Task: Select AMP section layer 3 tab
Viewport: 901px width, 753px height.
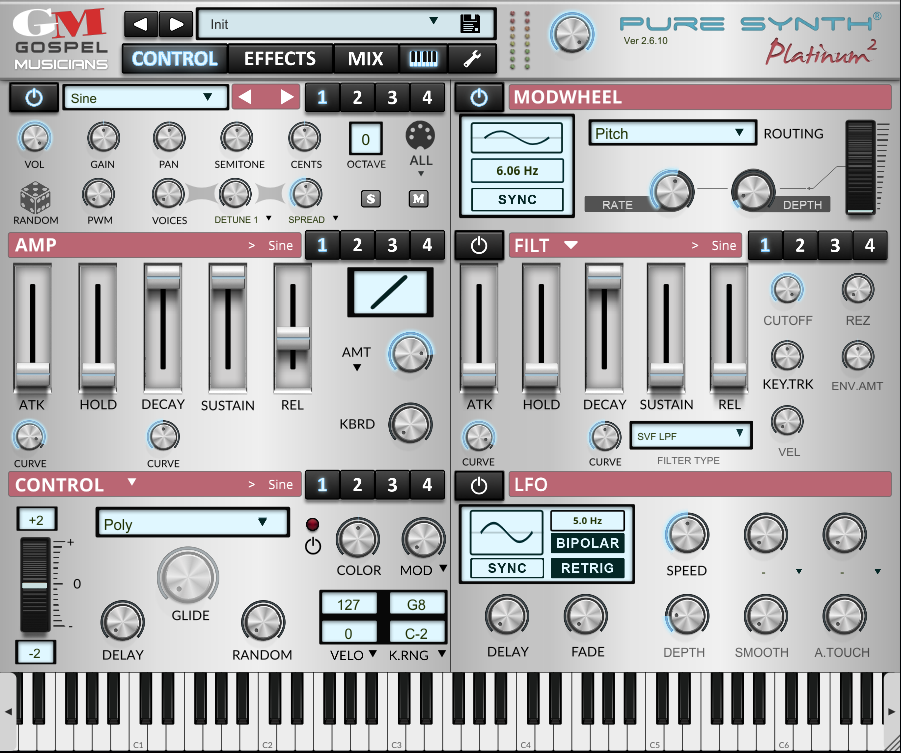Action: [x=392, y=245]
